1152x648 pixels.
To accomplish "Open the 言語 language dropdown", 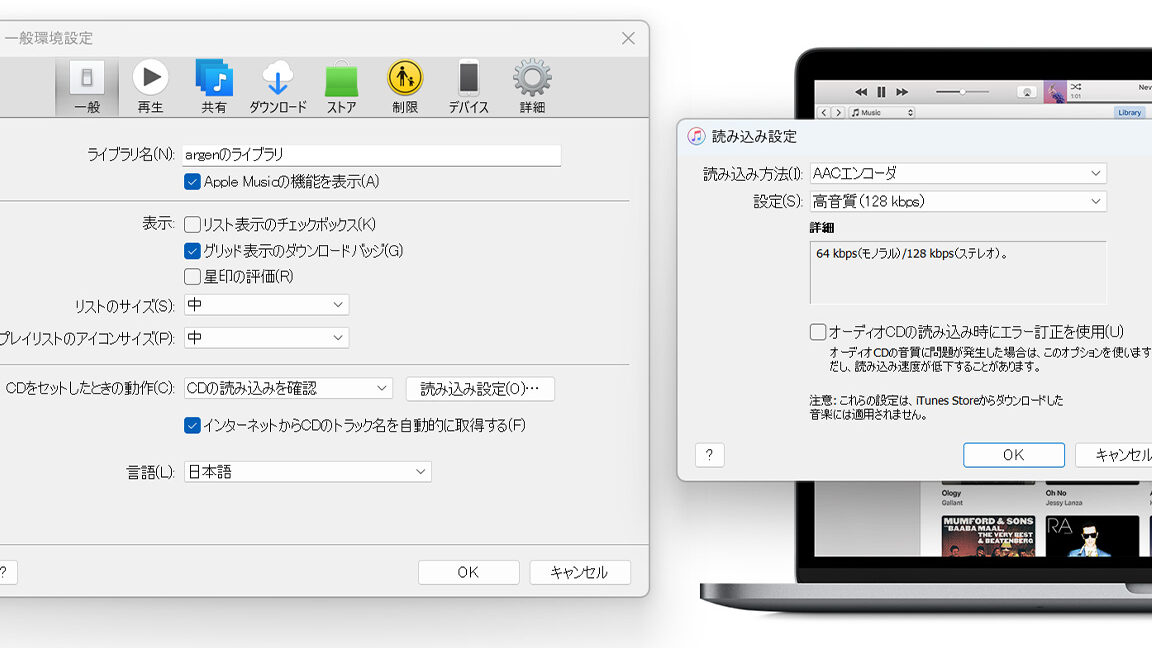I will click(307, 472).
